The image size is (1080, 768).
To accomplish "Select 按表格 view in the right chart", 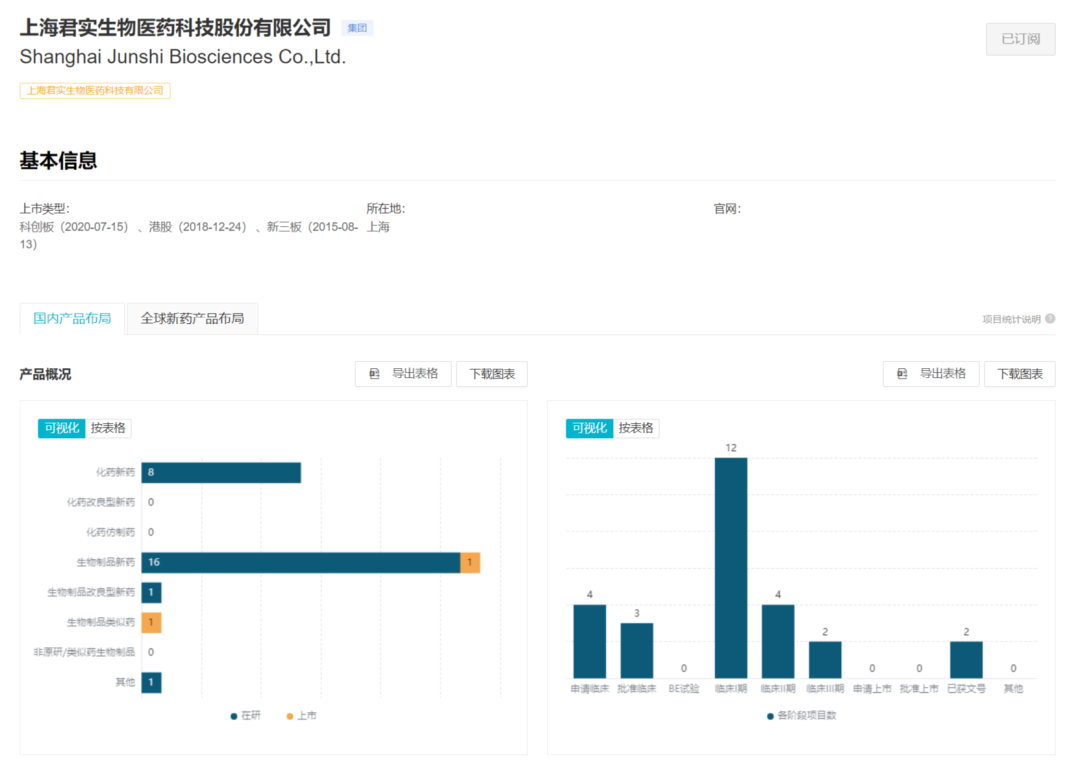I will pyautogui.click(x=636, y=428).
